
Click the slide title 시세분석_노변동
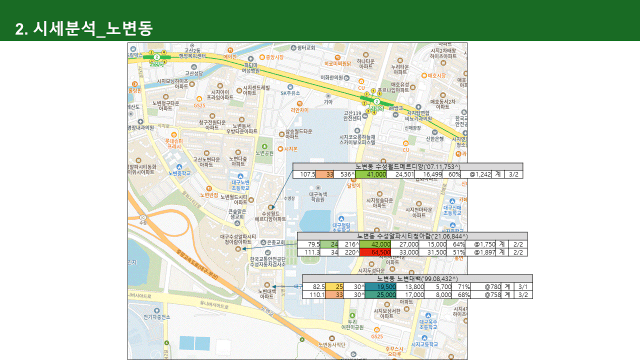click(84, 29)
